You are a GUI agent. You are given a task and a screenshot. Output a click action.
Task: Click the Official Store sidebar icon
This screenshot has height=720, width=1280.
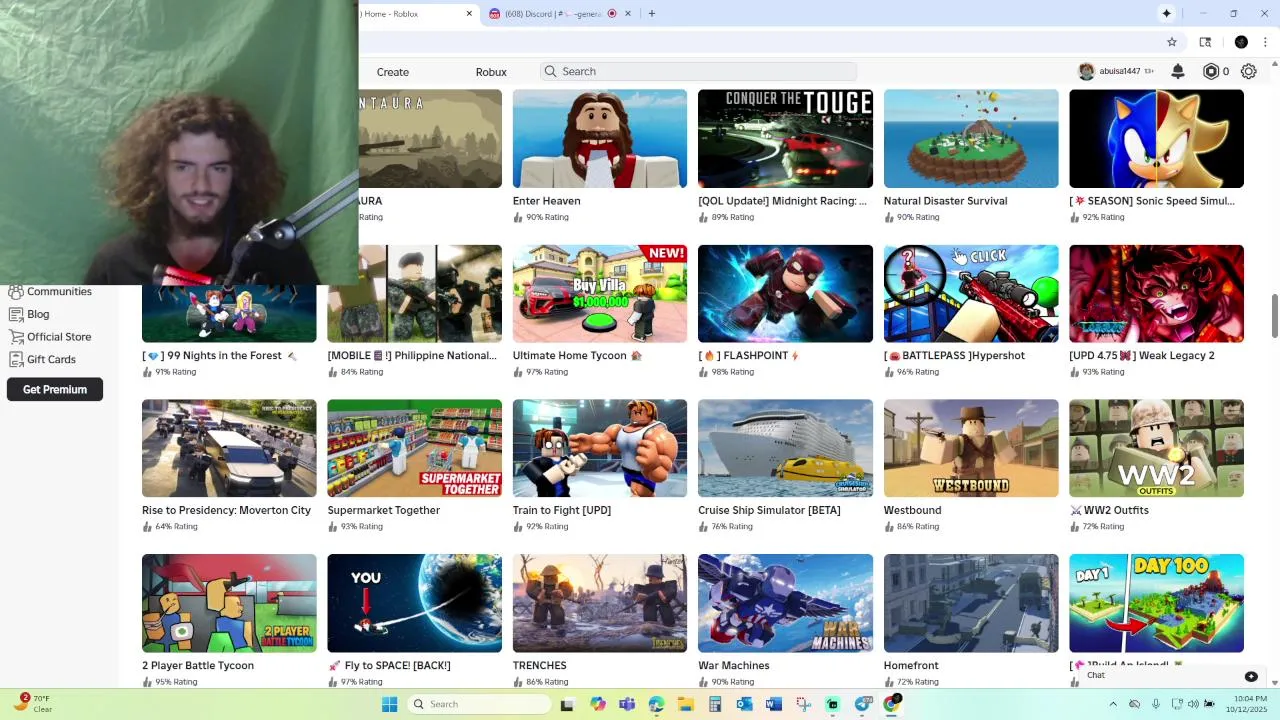tap(15, 337)
